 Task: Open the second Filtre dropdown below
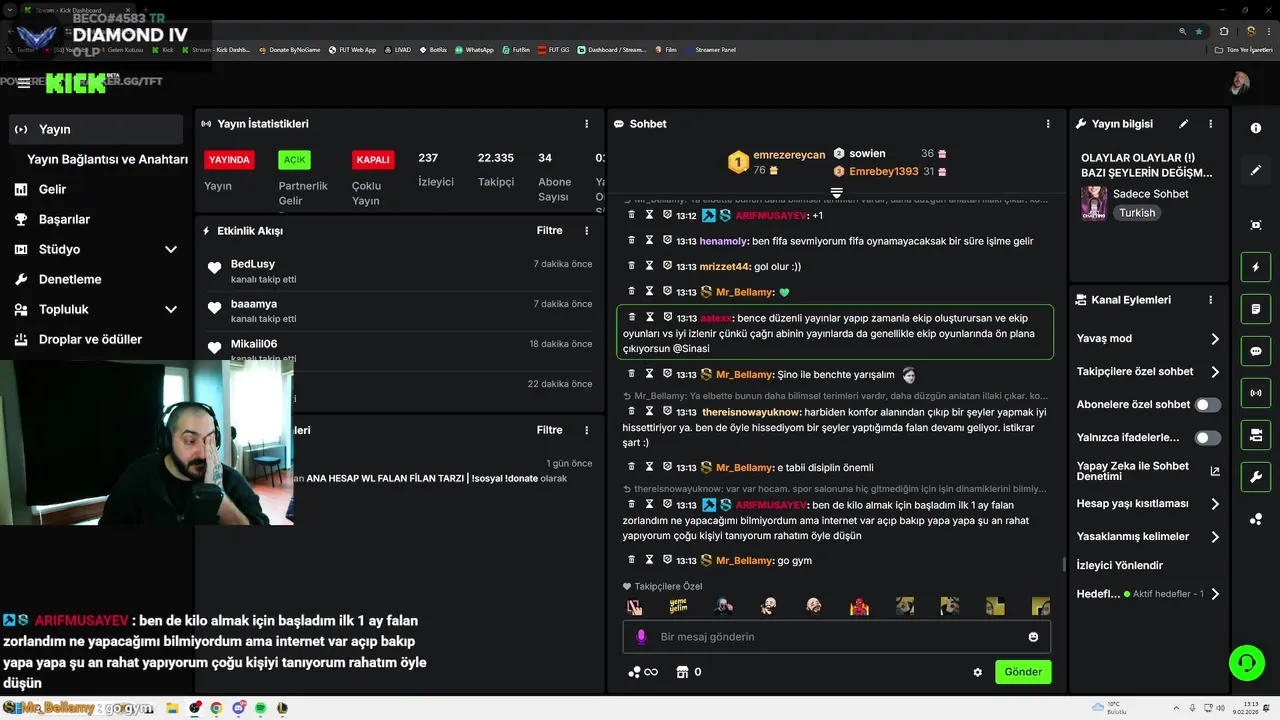(549, 430)
